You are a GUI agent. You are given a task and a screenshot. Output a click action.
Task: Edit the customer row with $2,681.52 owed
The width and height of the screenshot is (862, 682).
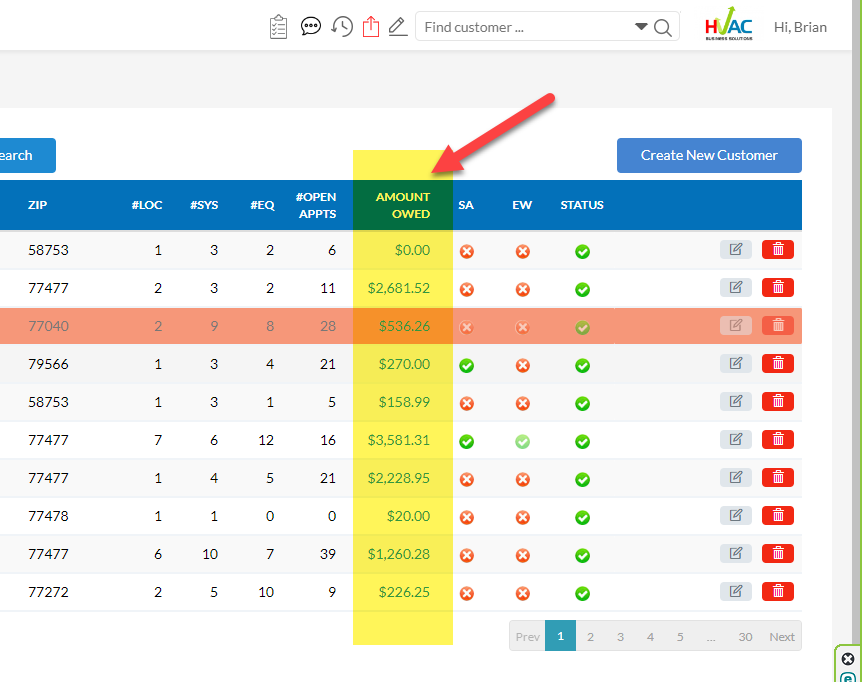735,288
